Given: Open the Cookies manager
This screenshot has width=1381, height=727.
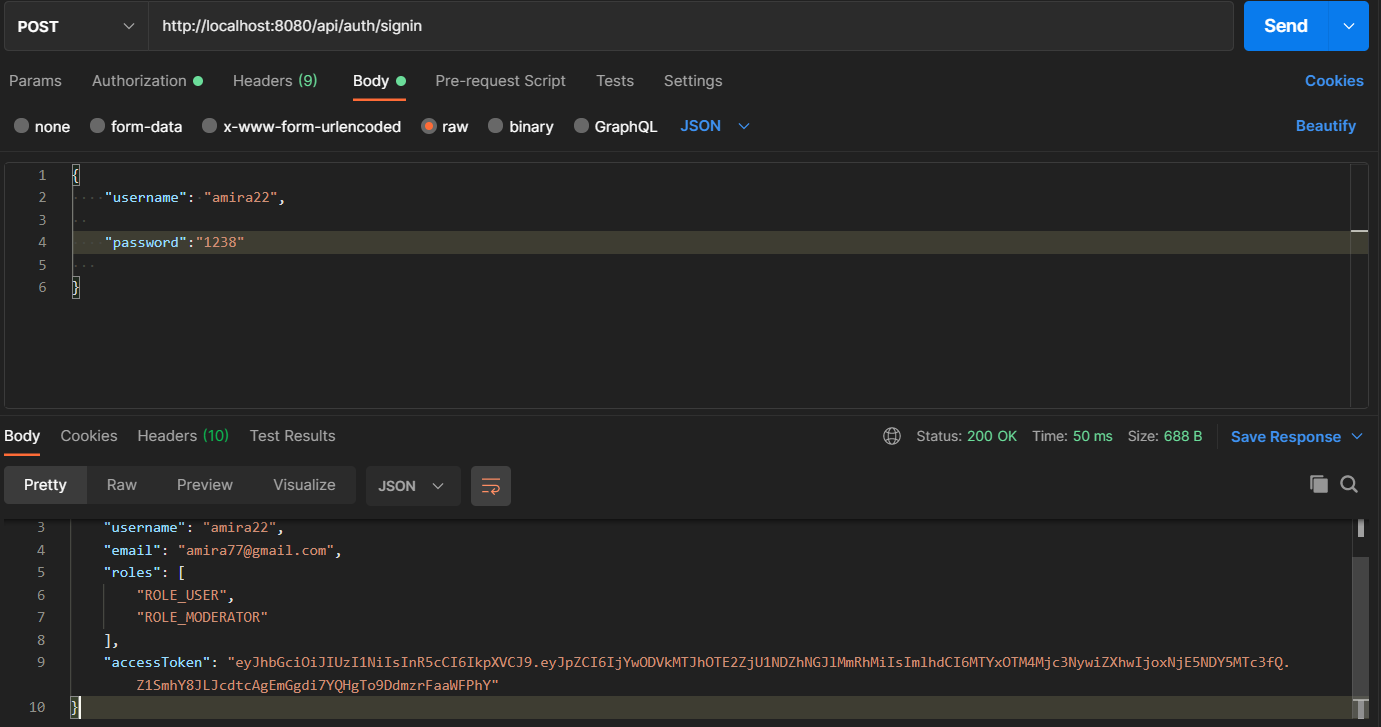Looking at the screenshot, I should (x=1334, y=80).
